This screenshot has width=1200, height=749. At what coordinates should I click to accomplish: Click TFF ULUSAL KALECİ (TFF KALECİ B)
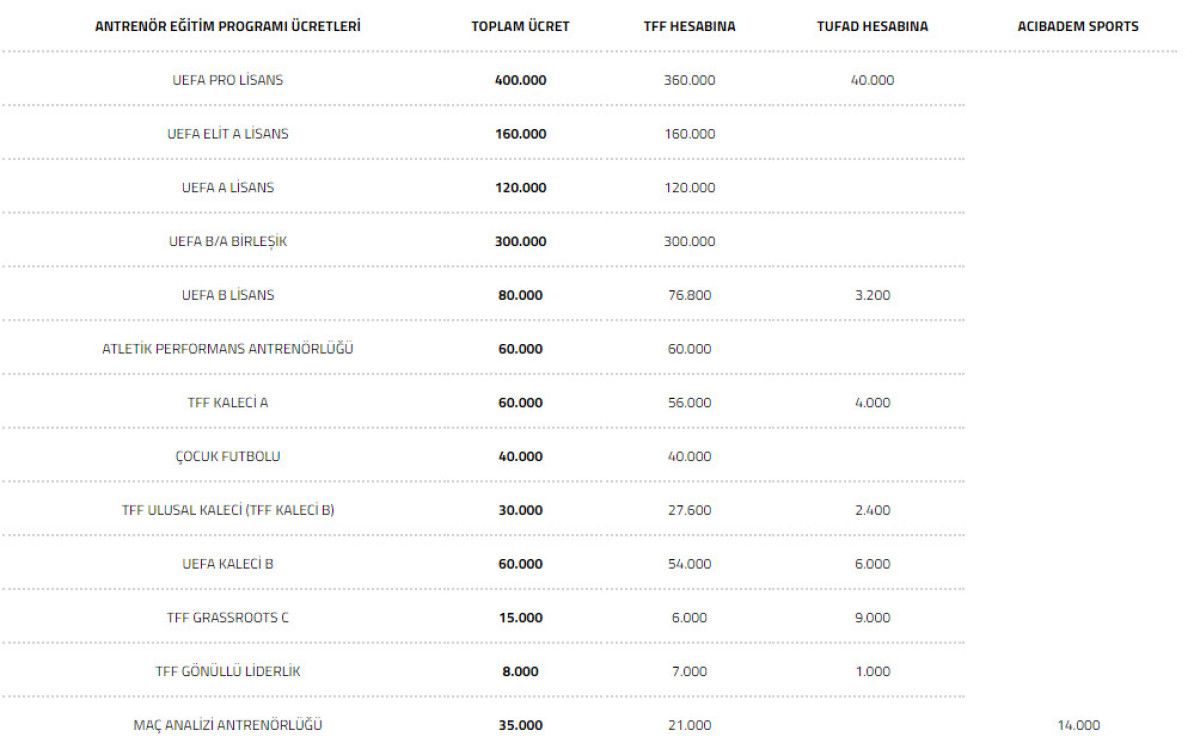click(228, 510)
